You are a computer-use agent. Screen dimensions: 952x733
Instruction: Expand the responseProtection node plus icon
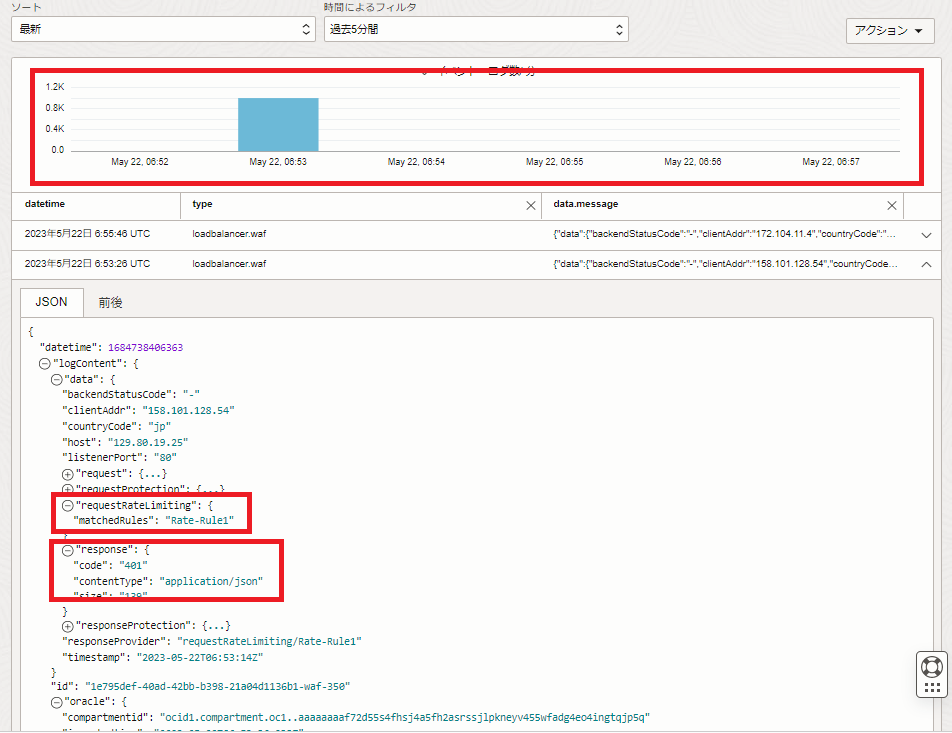[68, 626]
